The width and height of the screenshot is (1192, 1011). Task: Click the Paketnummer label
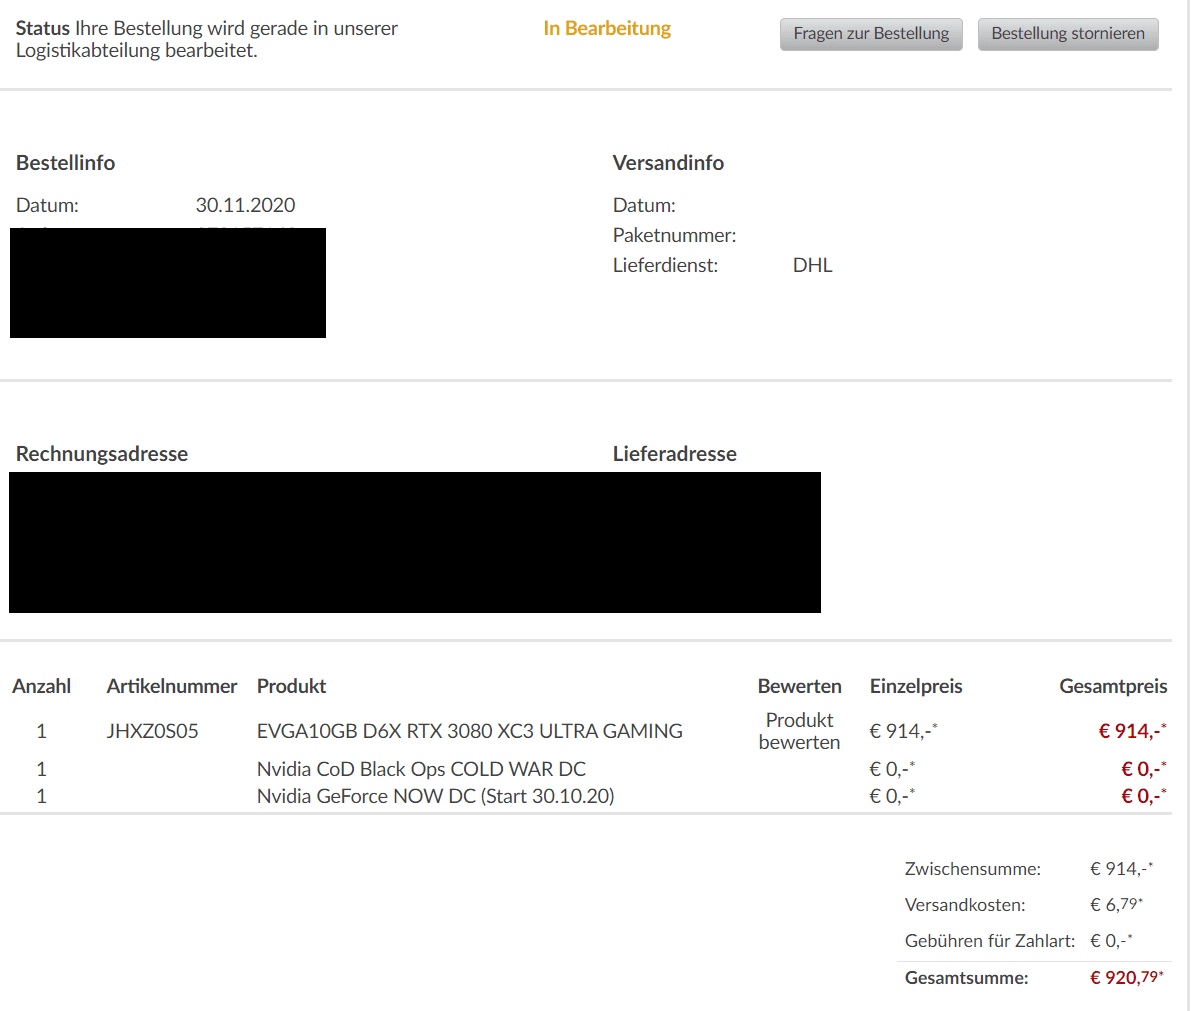[674, 236]
